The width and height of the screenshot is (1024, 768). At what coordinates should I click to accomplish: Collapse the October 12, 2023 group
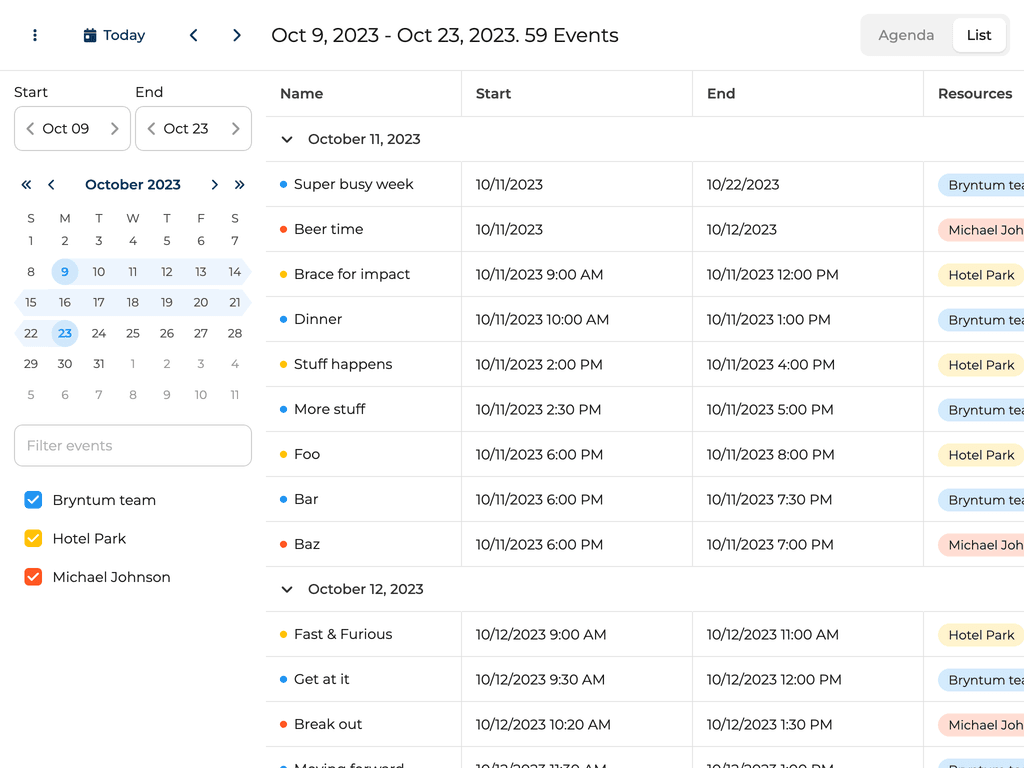click(x=287, y=589)
